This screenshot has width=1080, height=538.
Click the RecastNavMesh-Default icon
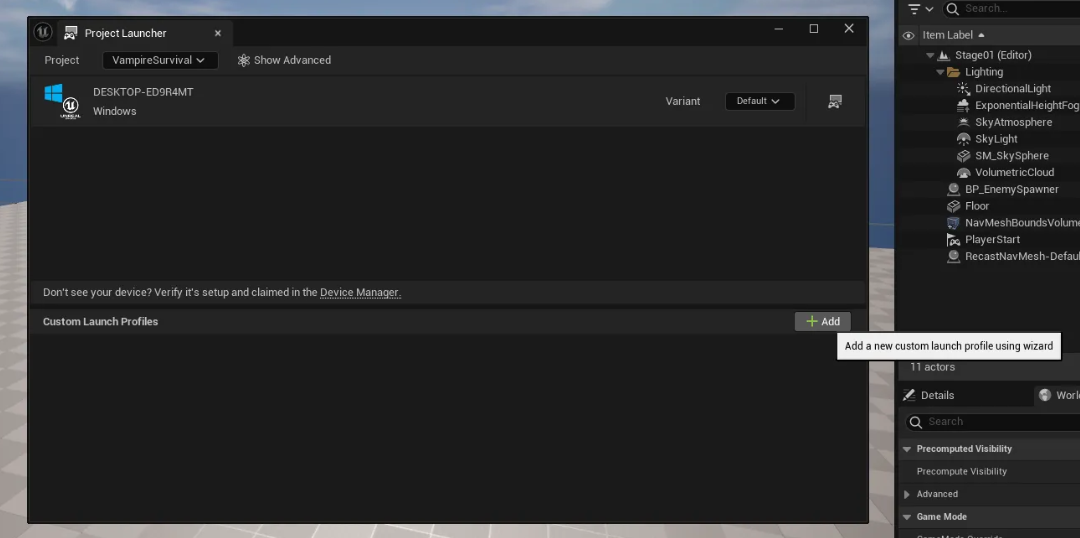[953, 256]
